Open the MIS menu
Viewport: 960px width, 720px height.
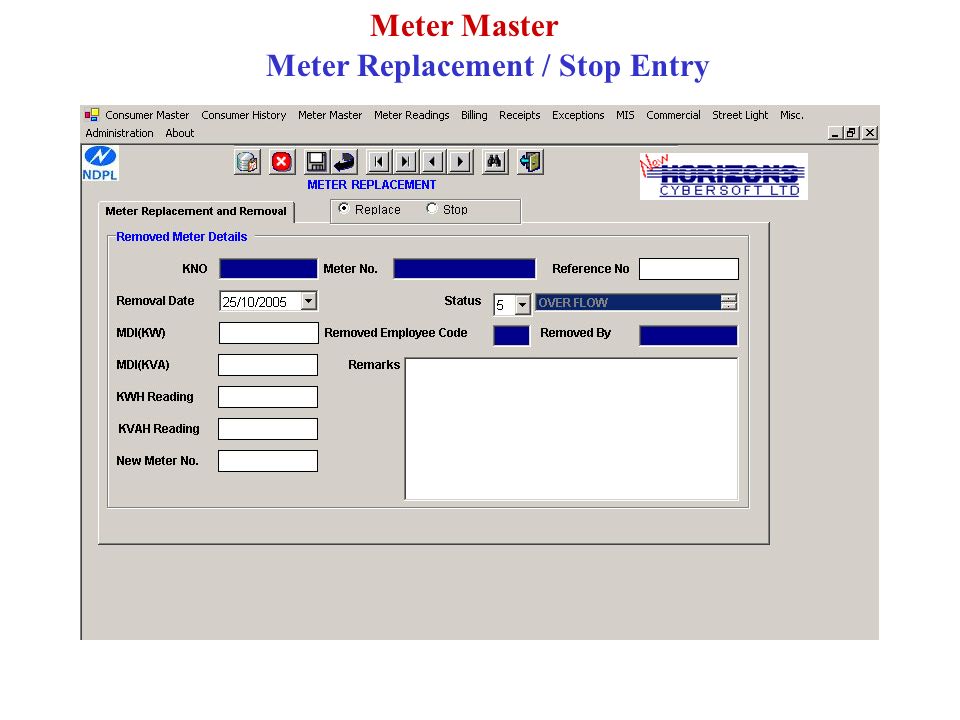point(625,115)
